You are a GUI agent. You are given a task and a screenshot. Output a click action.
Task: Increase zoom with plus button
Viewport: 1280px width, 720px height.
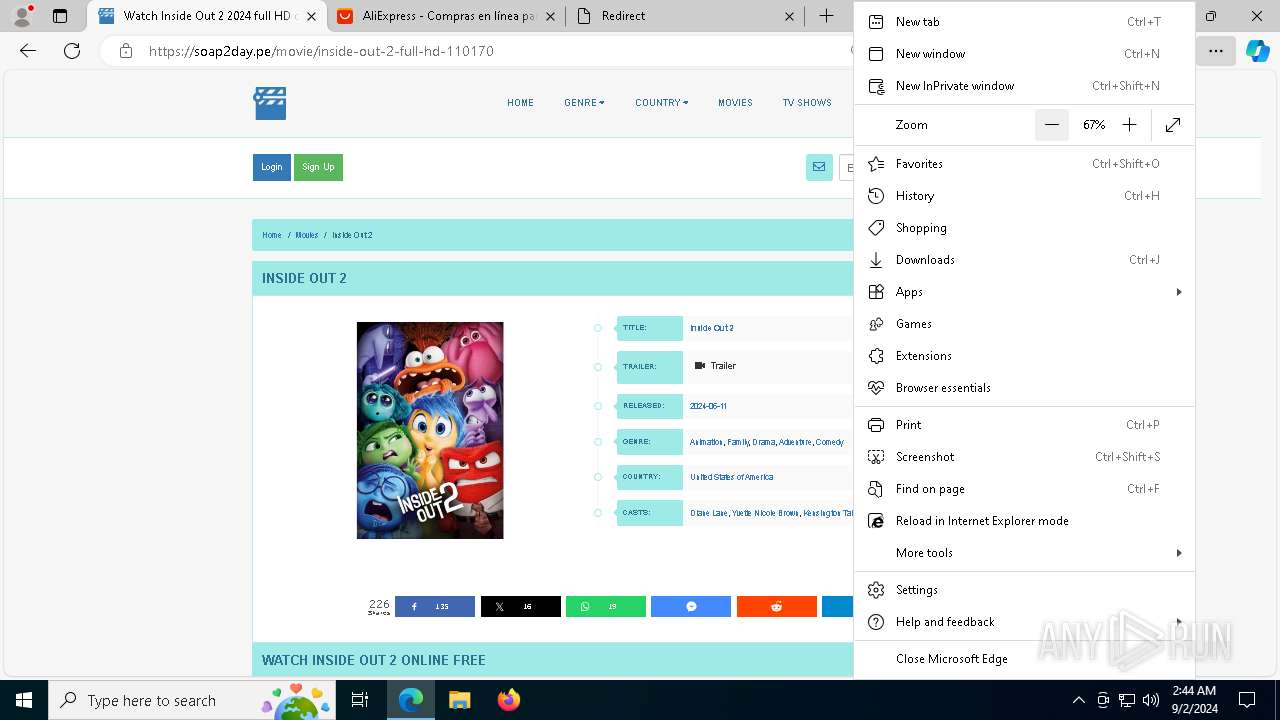(1129, 125)
